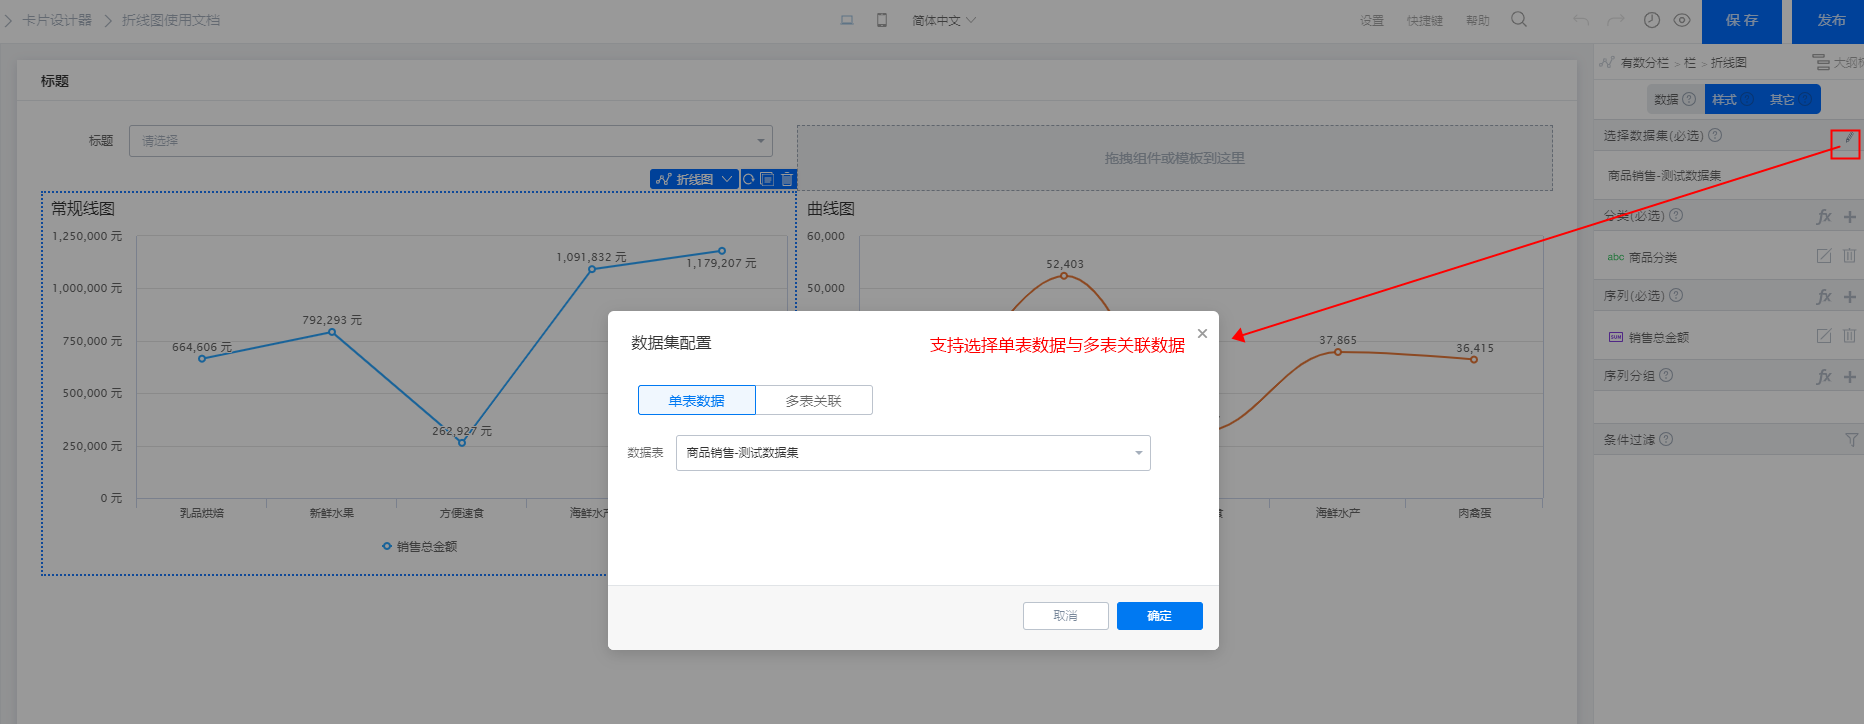Select the 单表数据 tab in dialog
Viewport: 1864px width, 724px height.
(x=697, y=400)
